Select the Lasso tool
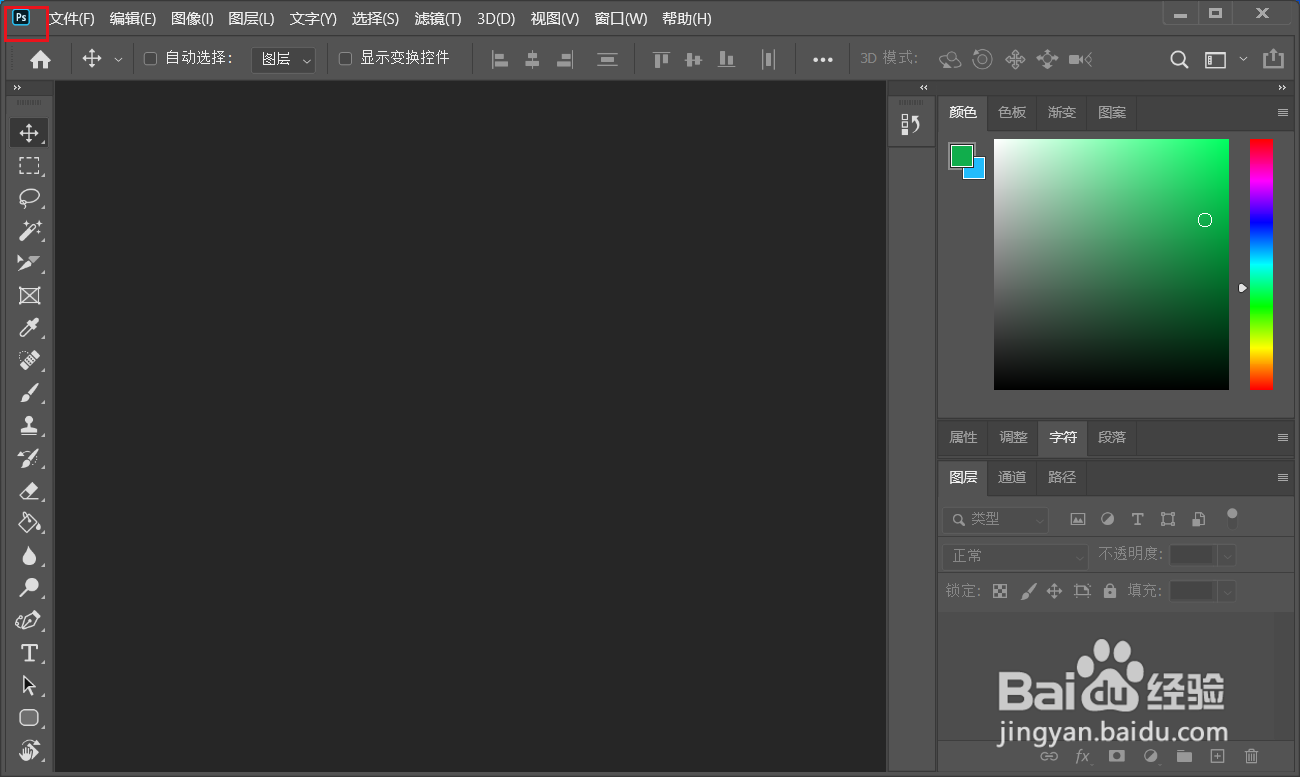 click(29, 198)
